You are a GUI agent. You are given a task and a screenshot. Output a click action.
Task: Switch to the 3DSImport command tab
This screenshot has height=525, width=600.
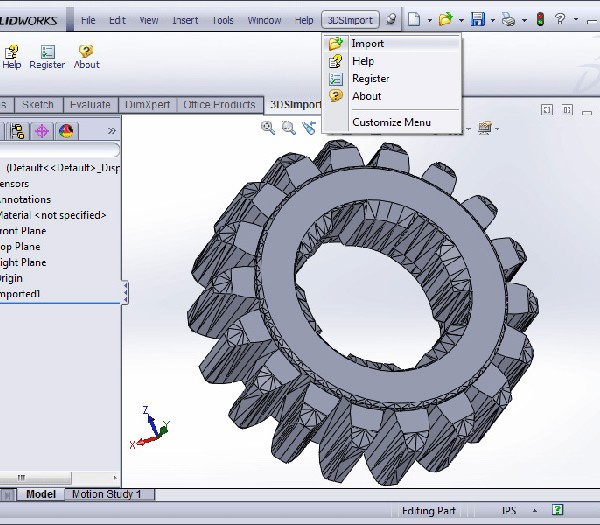click(294, 105)
